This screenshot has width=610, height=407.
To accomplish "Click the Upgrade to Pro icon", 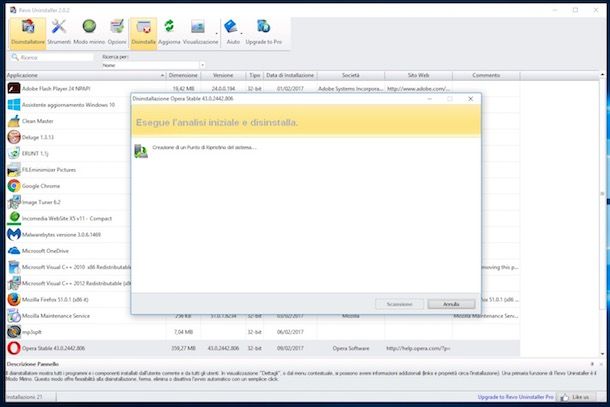I will (x=263, y=27).
